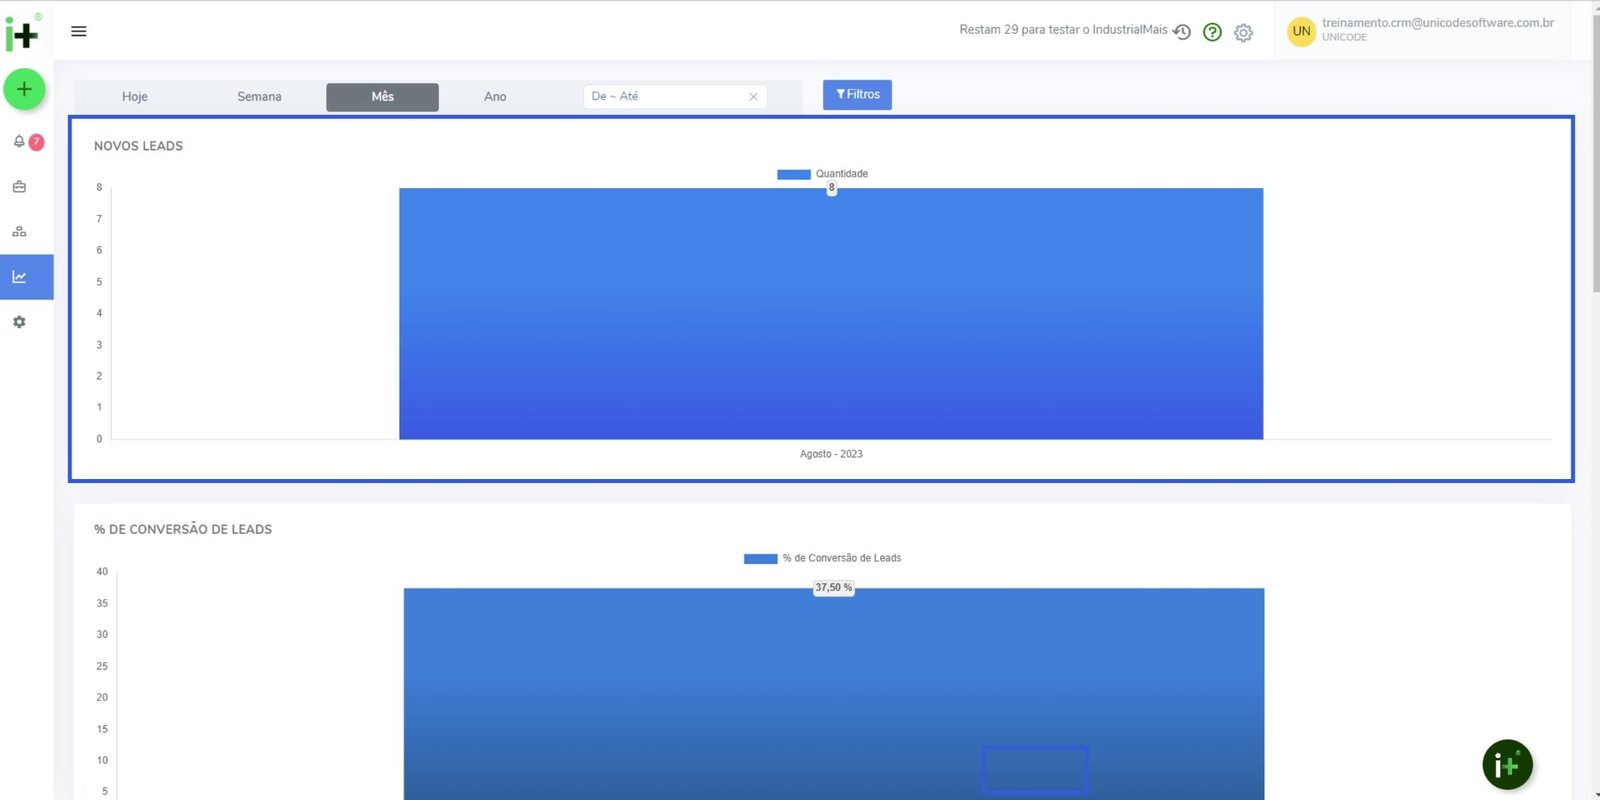Open the notifications bell icon
The image size is (1600, 800).
(x=19, y=142)
